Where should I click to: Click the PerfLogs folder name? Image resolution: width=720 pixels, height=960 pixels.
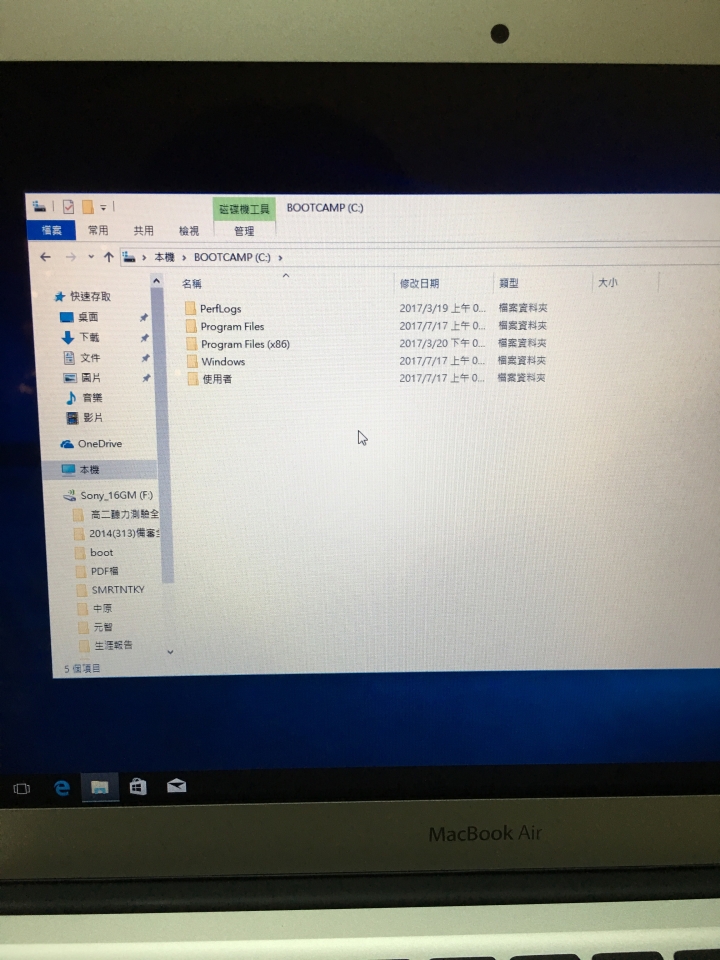tap(220, 309)
